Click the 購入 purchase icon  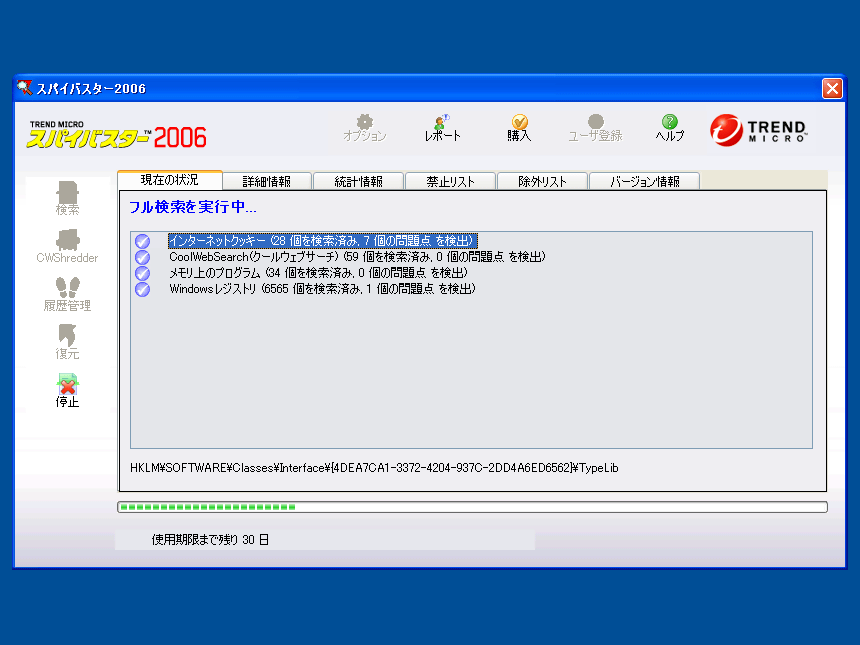[519, 128]
